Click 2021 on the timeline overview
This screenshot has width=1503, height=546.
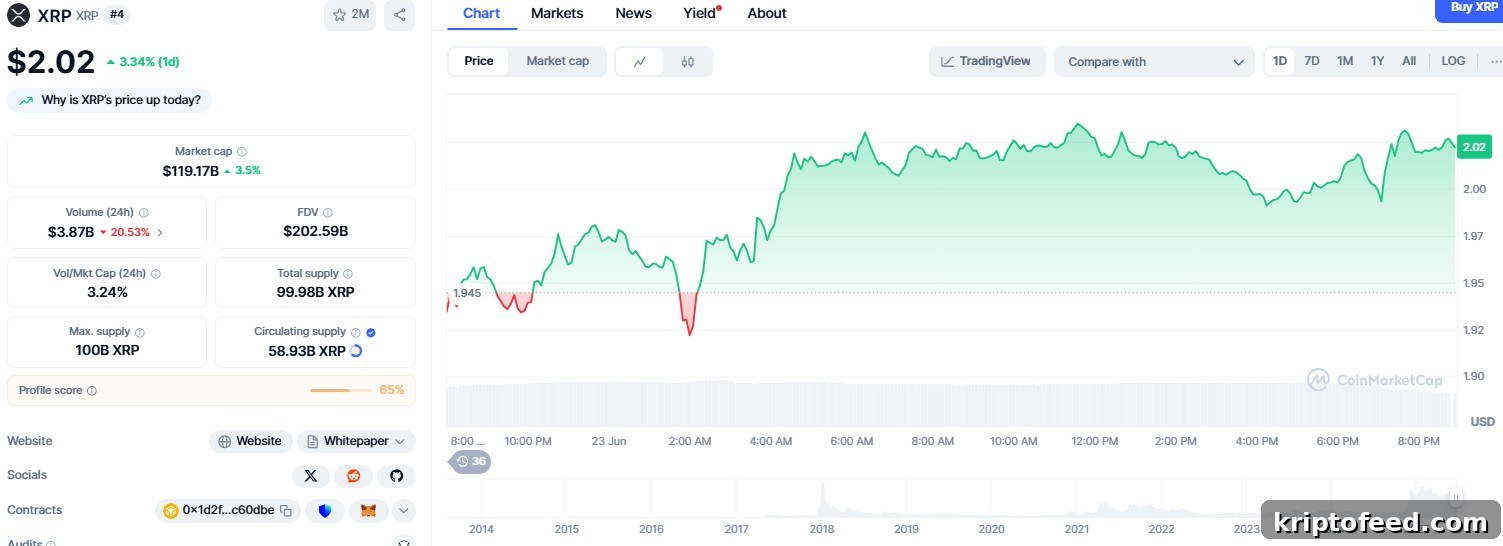pos(1076,529)
